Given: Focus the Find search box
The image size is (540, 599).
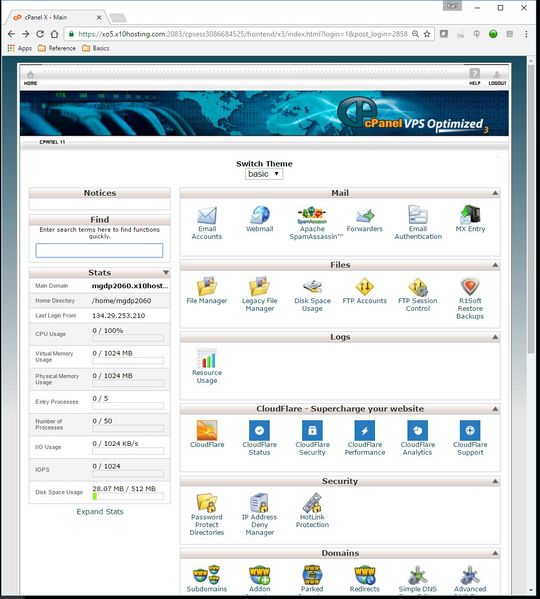Looking at the screenshot, I should coord(99,250).
